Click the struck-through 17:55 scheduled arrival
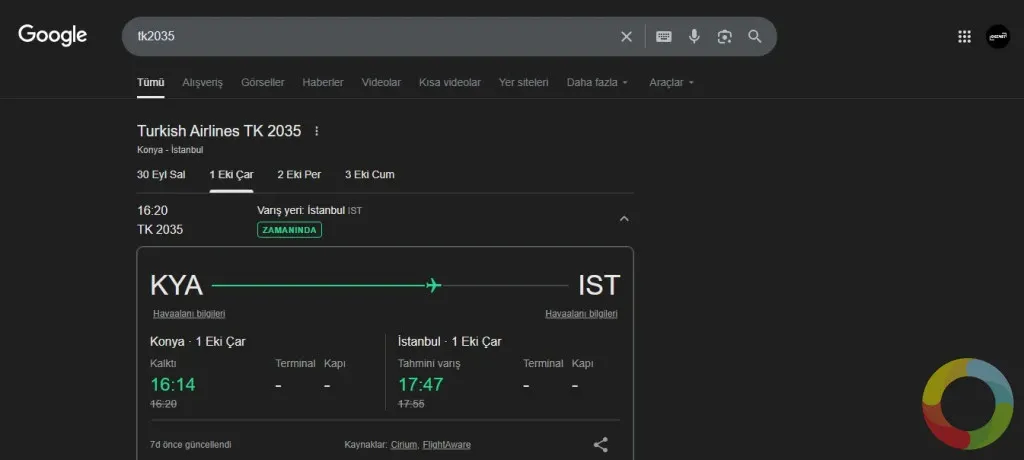 pyautogui.click(x=411, y=404)
